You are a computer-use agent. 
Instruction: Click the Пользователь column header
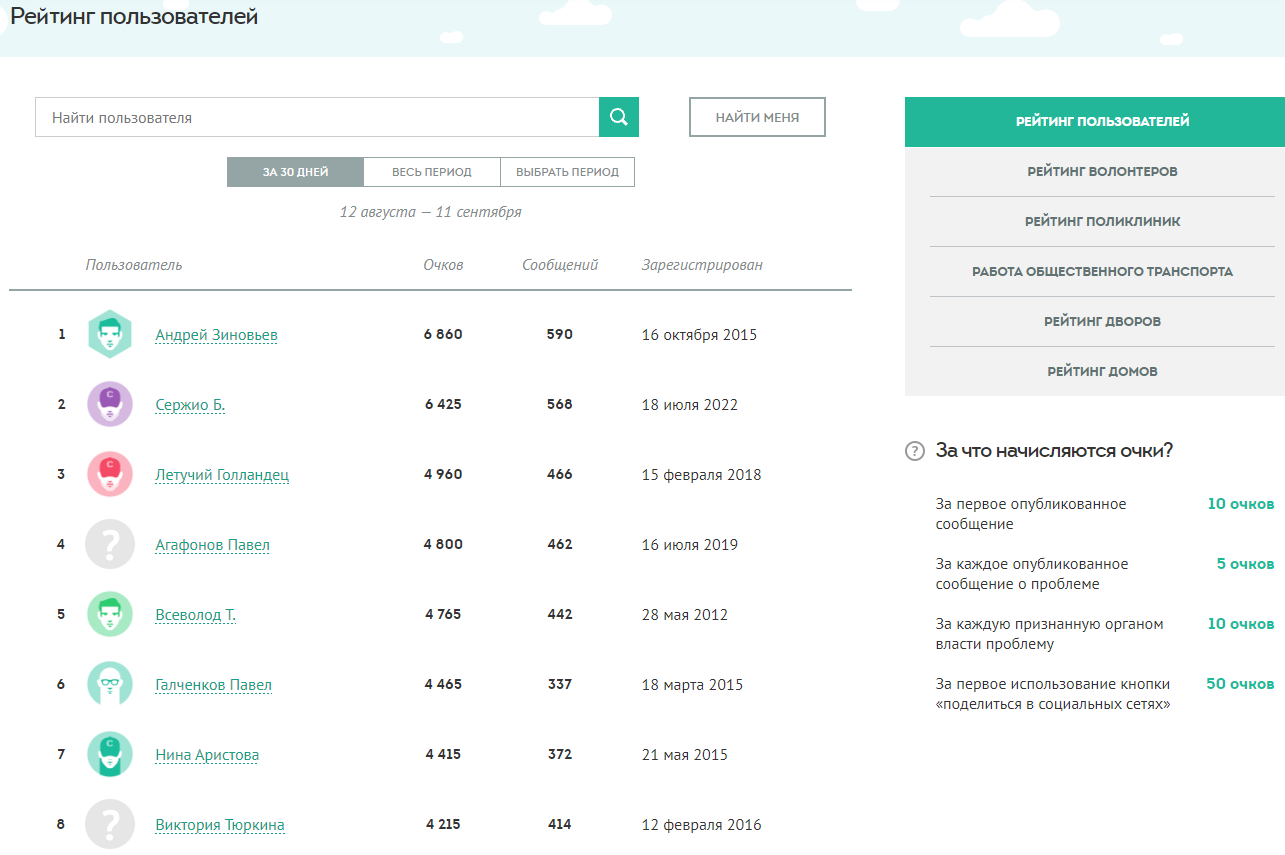134,265
